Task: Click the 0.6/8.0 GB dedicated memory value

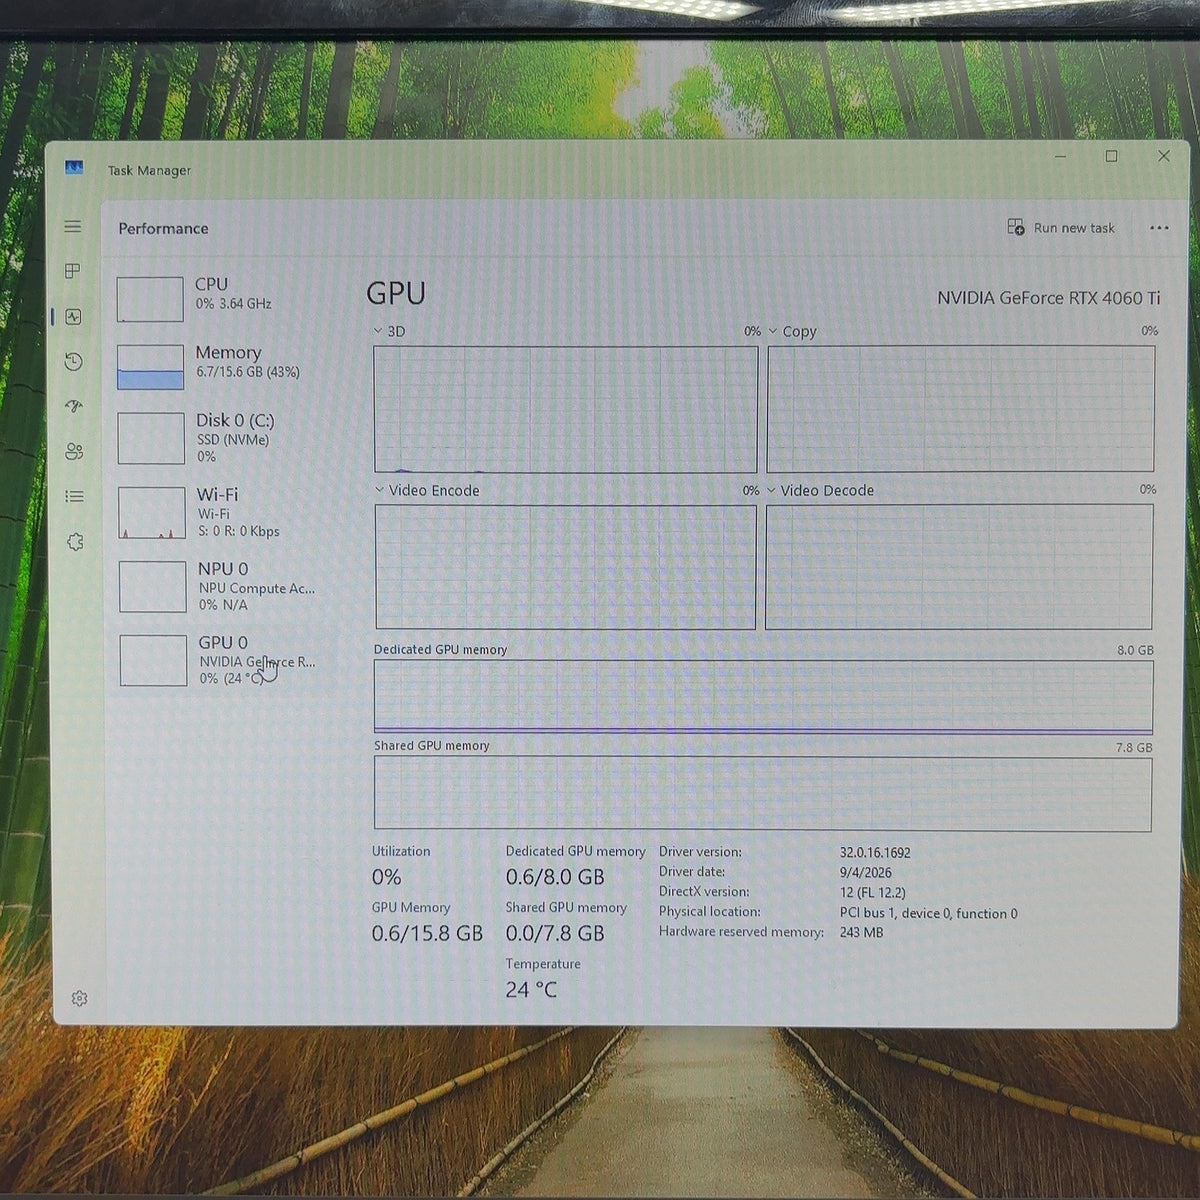Action: [x=555, y=877]
